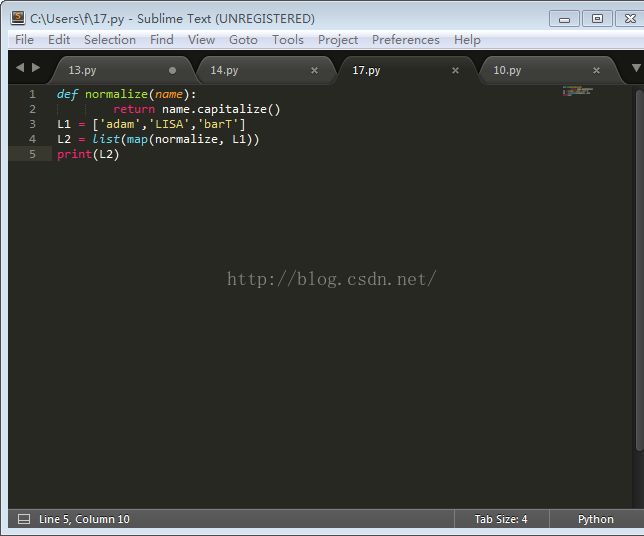Close the 14.py tab

pyautogui.click(x=314, y=71)
